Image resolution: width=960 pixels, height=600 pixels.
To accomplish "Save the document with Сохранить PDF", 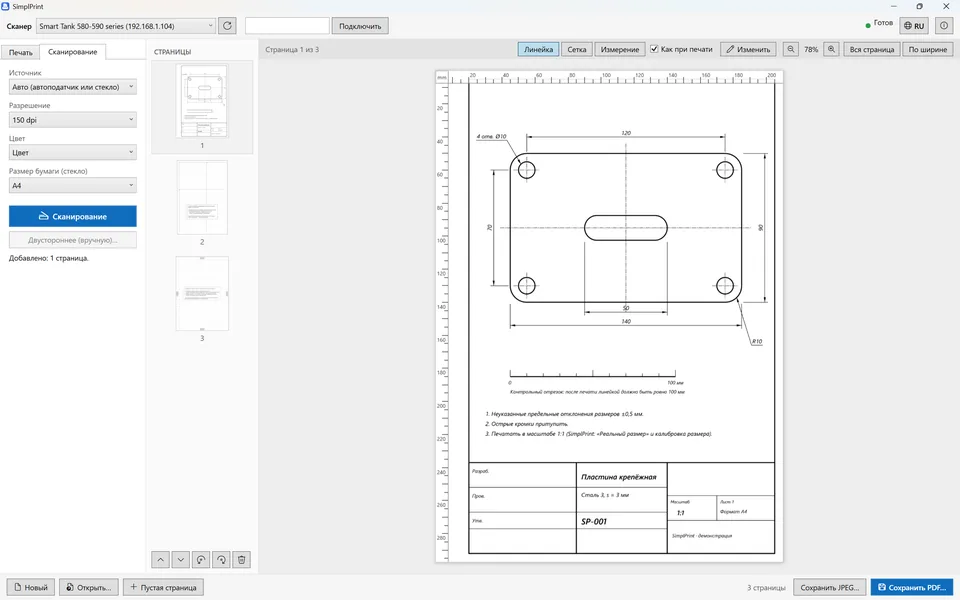I will coord(912,587).
